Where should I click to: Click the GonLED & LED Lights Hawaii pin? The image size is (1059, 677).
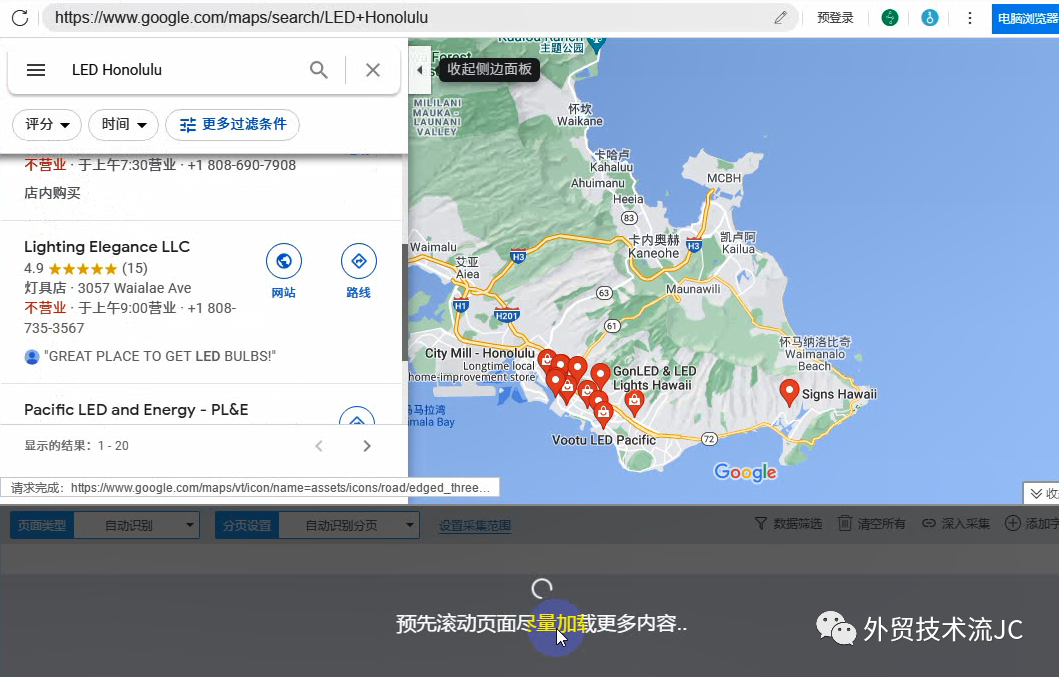click(600, 374)
